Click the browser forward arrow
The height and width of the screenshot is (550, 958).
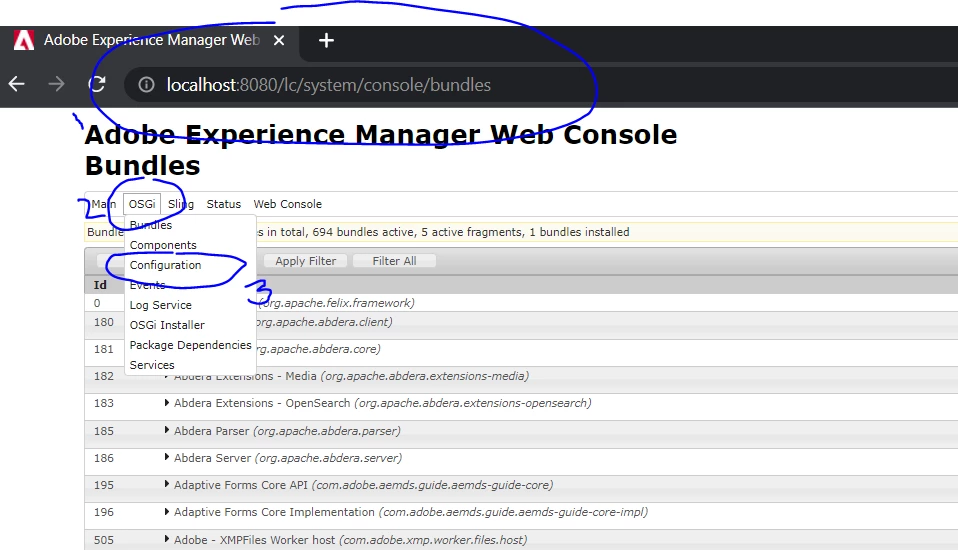pyautogui.click(x=56, y=84)
